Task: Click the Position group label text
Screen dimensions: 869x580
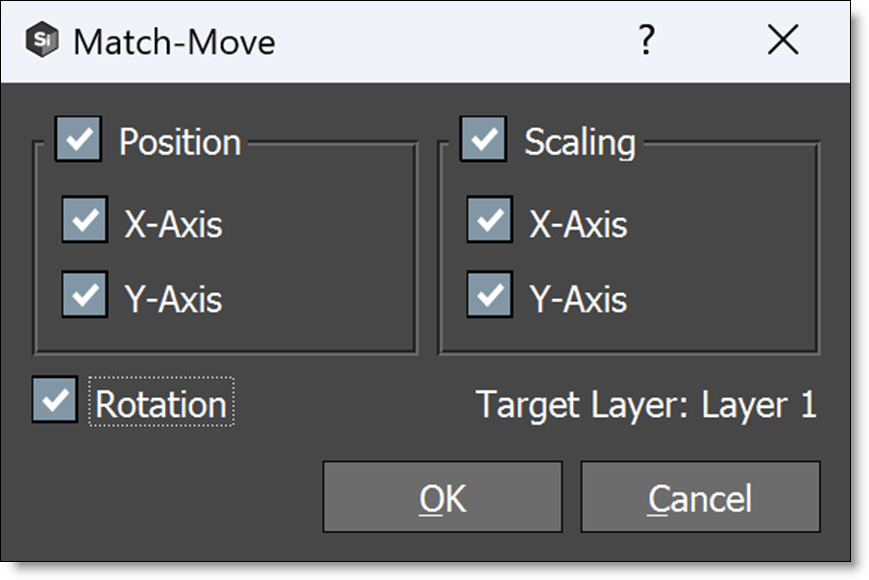Action: tap(180, 142)
